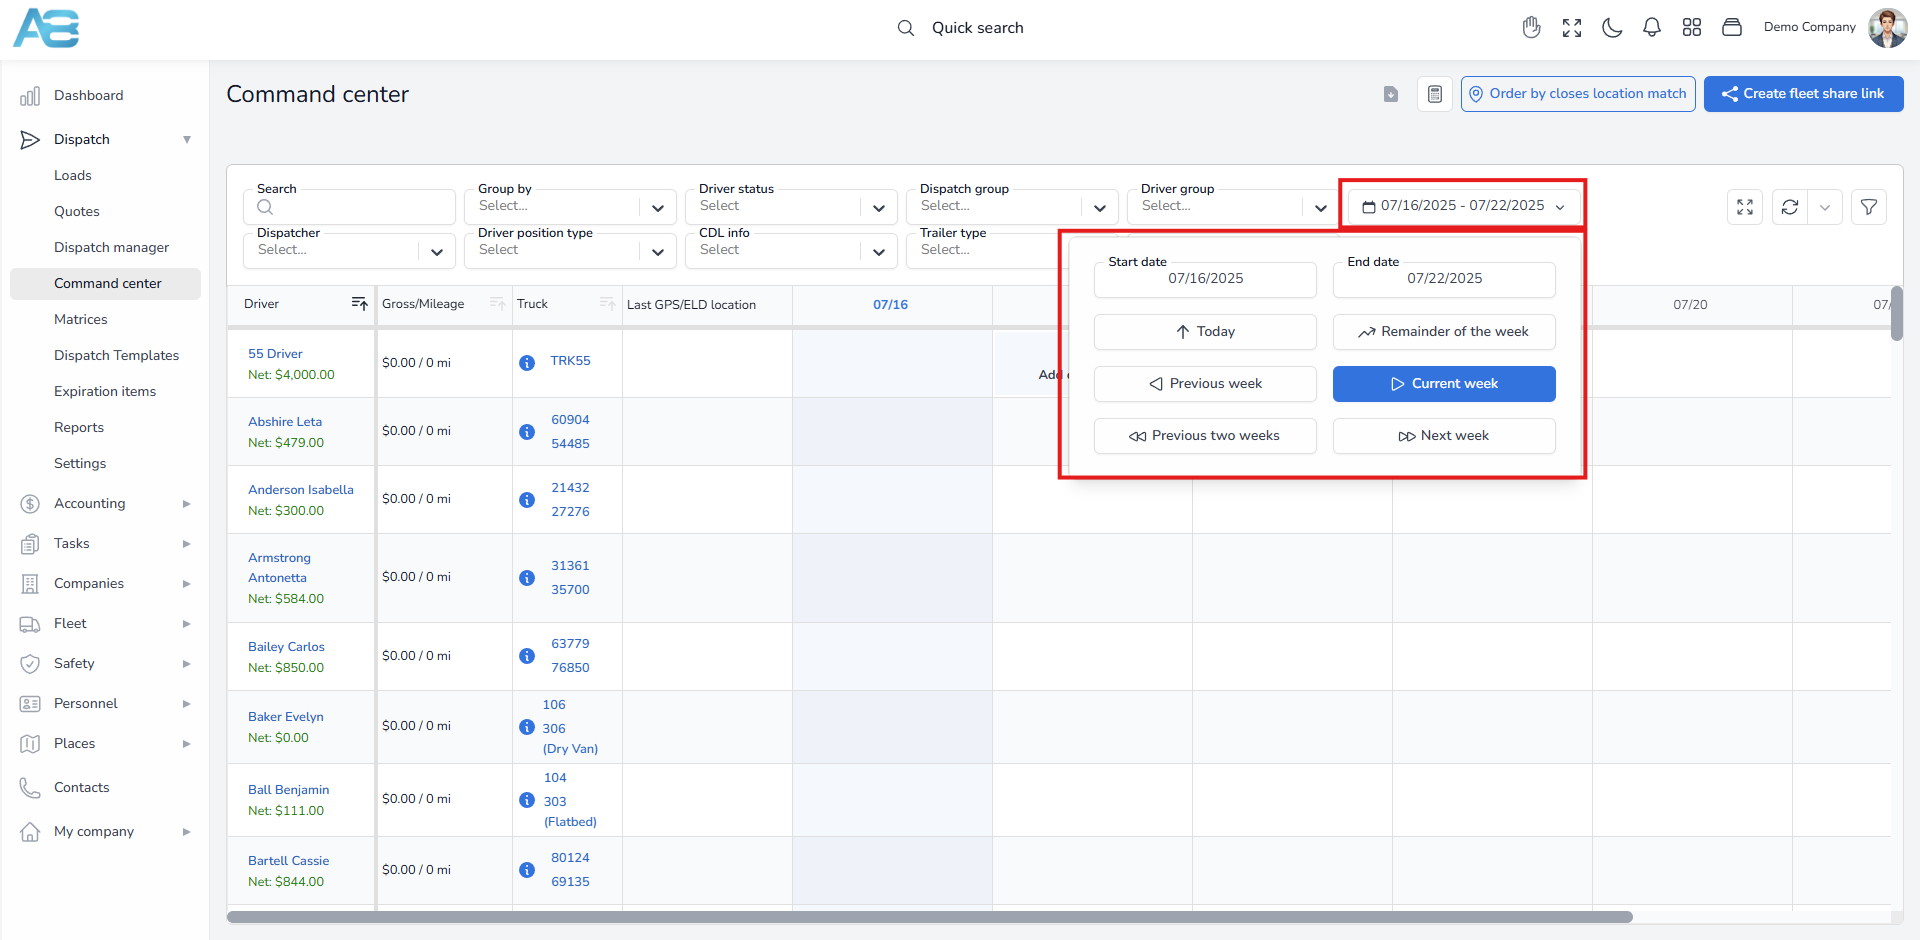
Task: Open the apps grid icon
Action: pyautogui.click(x=1692, y=28)
